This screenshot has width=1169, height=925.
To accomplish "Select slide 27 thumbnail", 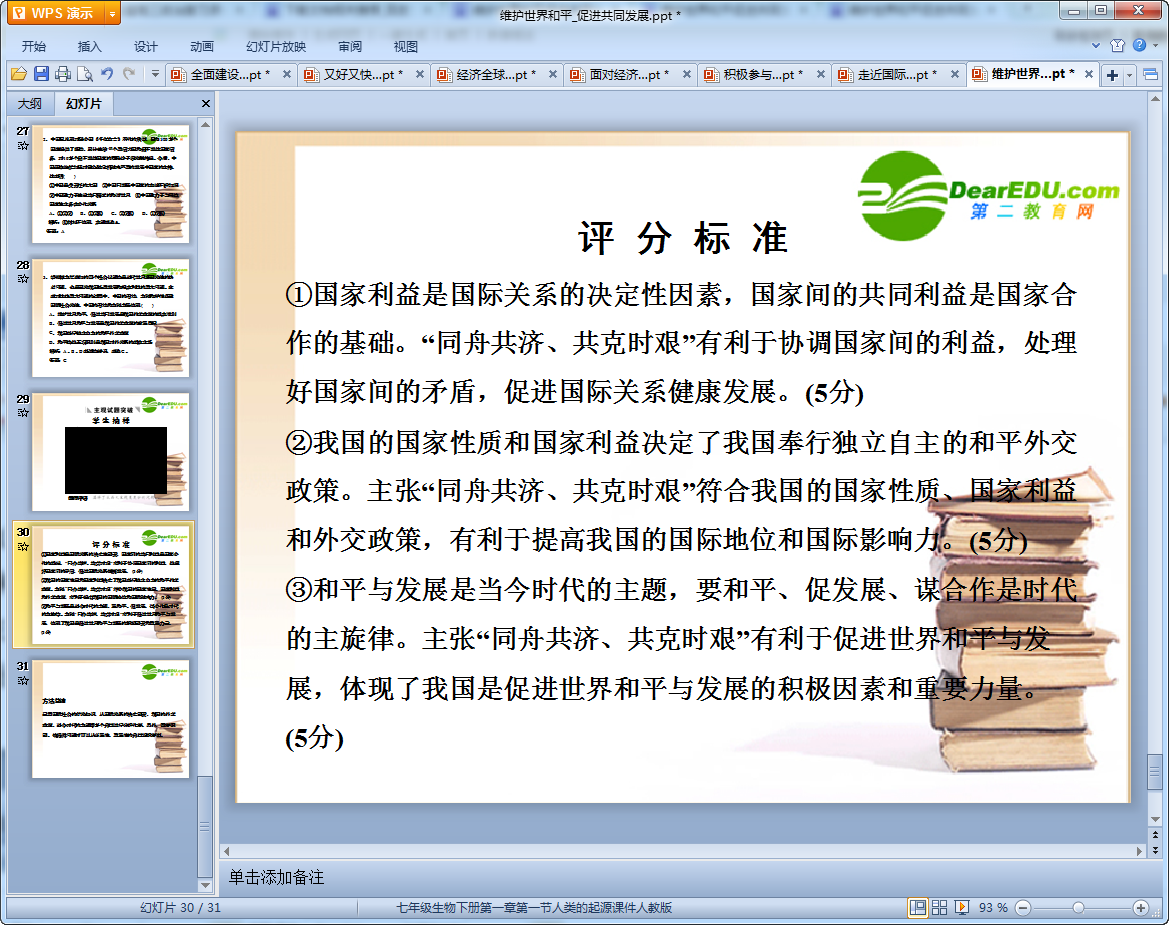I will (111, 184).
